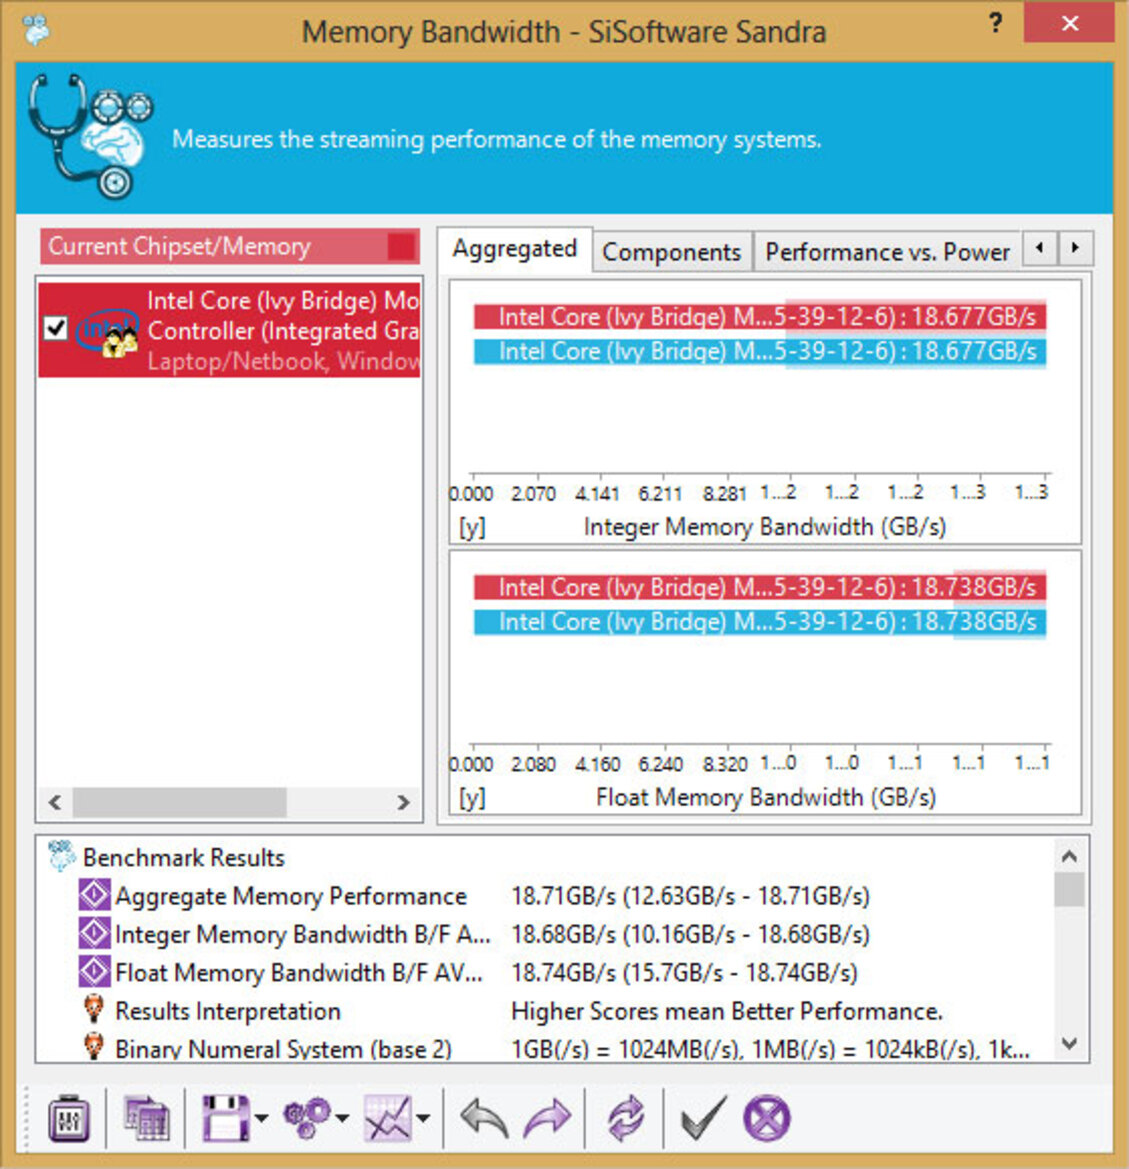Click the [y] label on Float chart
Screen dimensions: 1129x1169
click(x=472, y=798)
